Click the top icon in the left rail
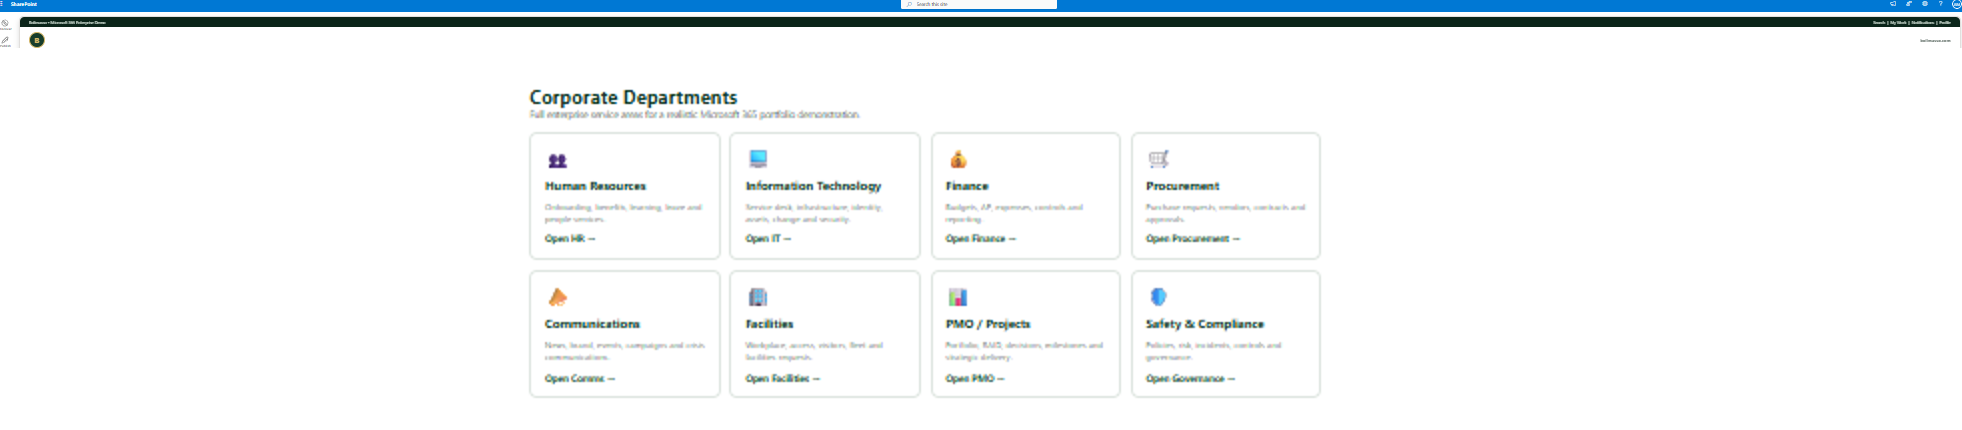This screenshot has height=430, width=1962. (5, 23)
